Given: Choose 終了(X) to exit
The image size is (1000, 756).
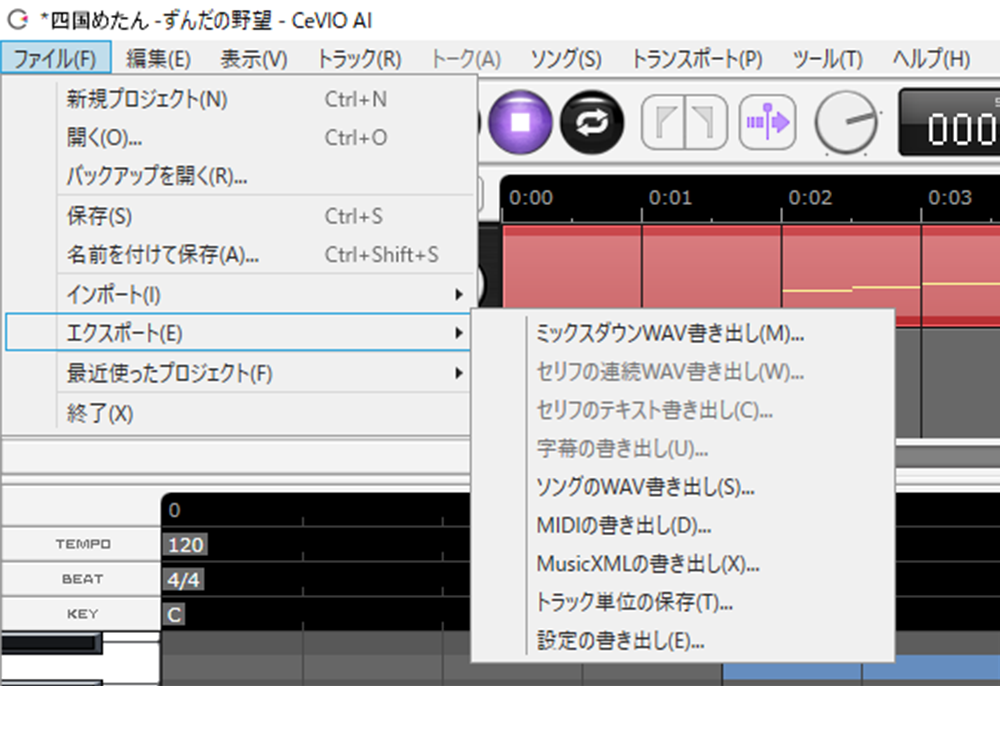Looking at the screenshot, I should pos(240,413).
